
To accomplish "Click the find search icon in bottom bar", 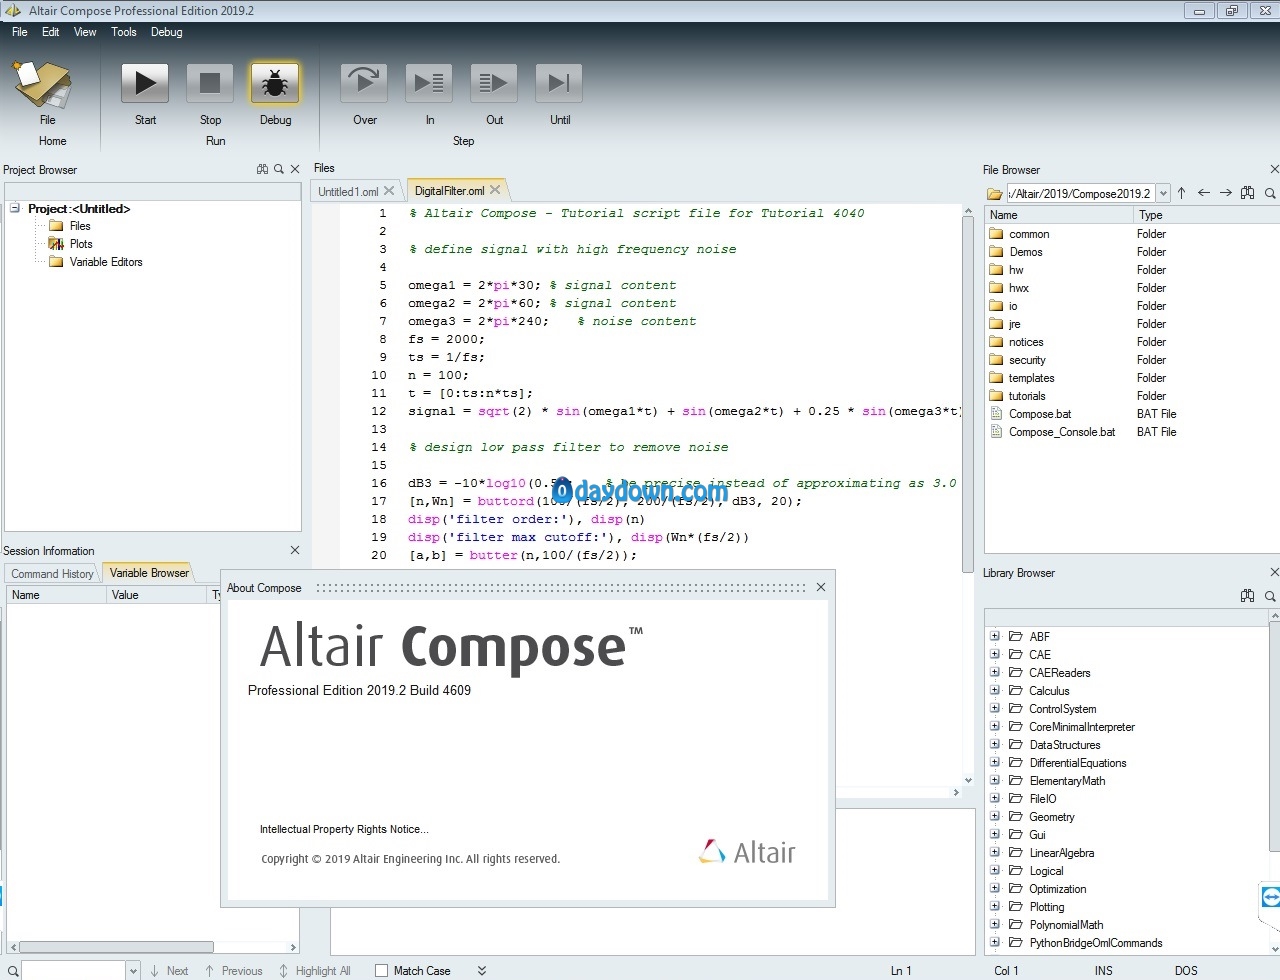I will click(x=13, y=971).
